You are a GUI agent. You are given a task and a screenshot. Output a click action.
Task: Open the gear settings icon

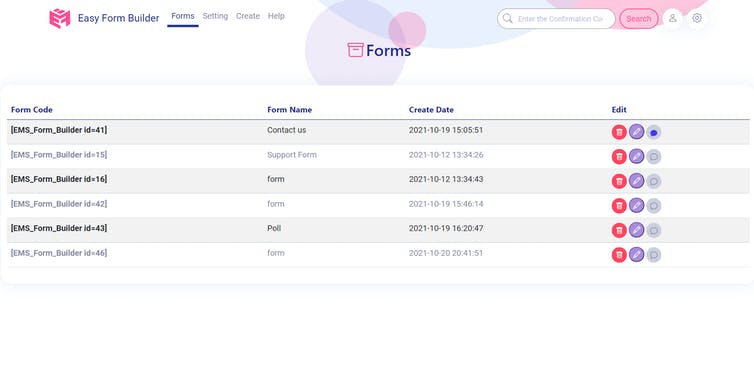click(x=697, y=18)
